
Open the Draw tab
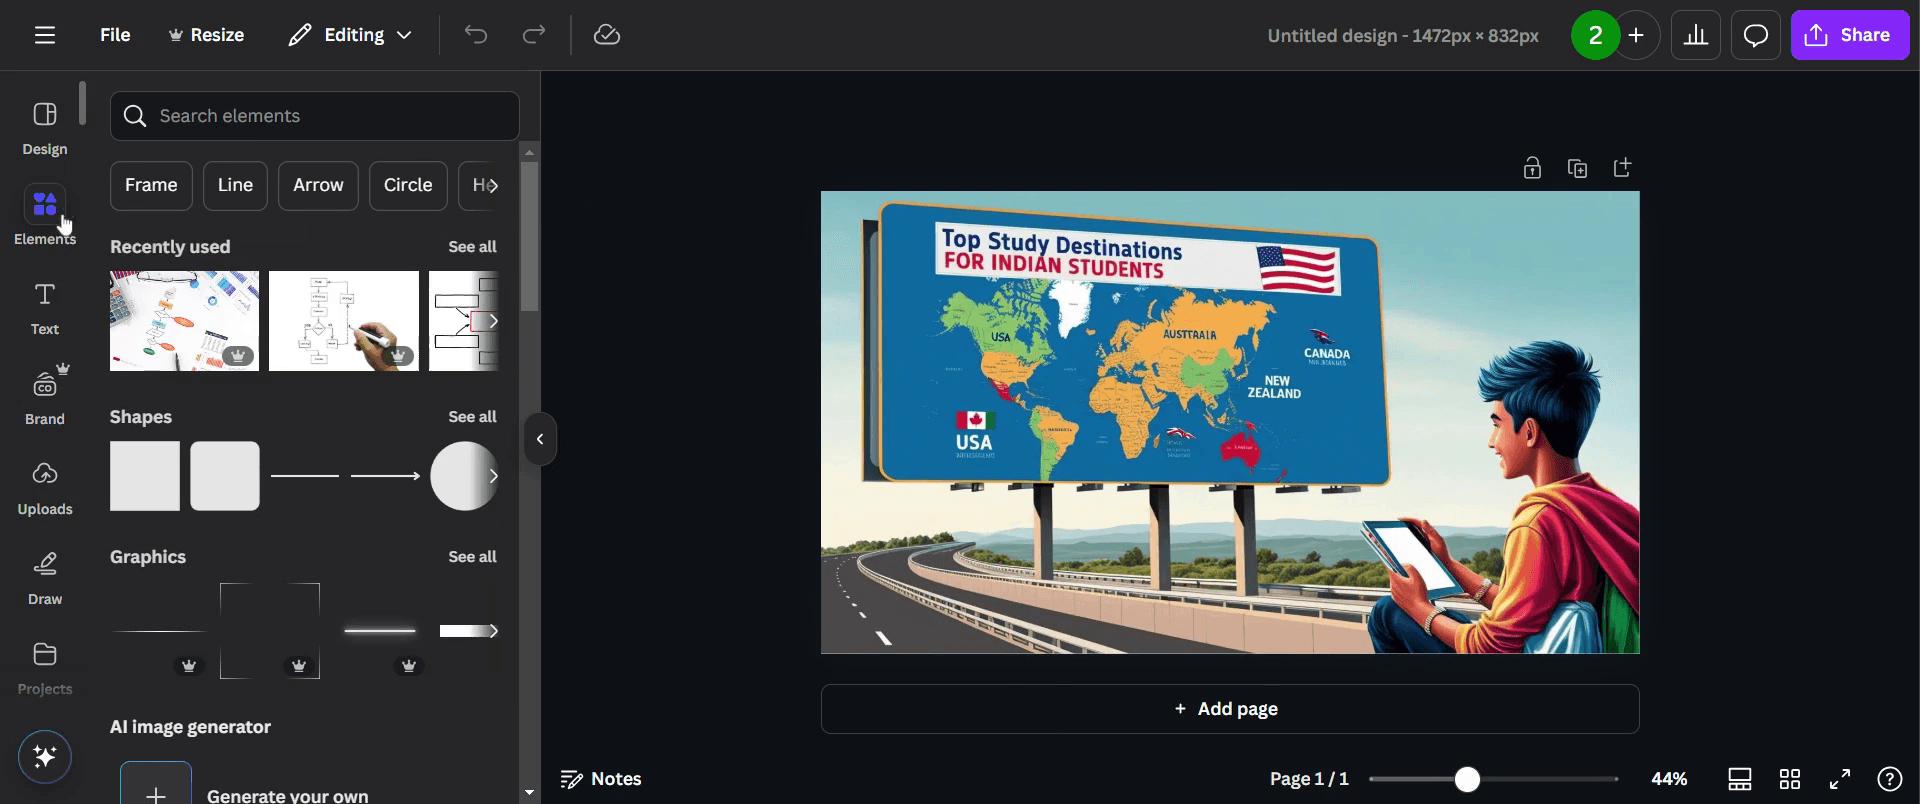pos(45,578)
